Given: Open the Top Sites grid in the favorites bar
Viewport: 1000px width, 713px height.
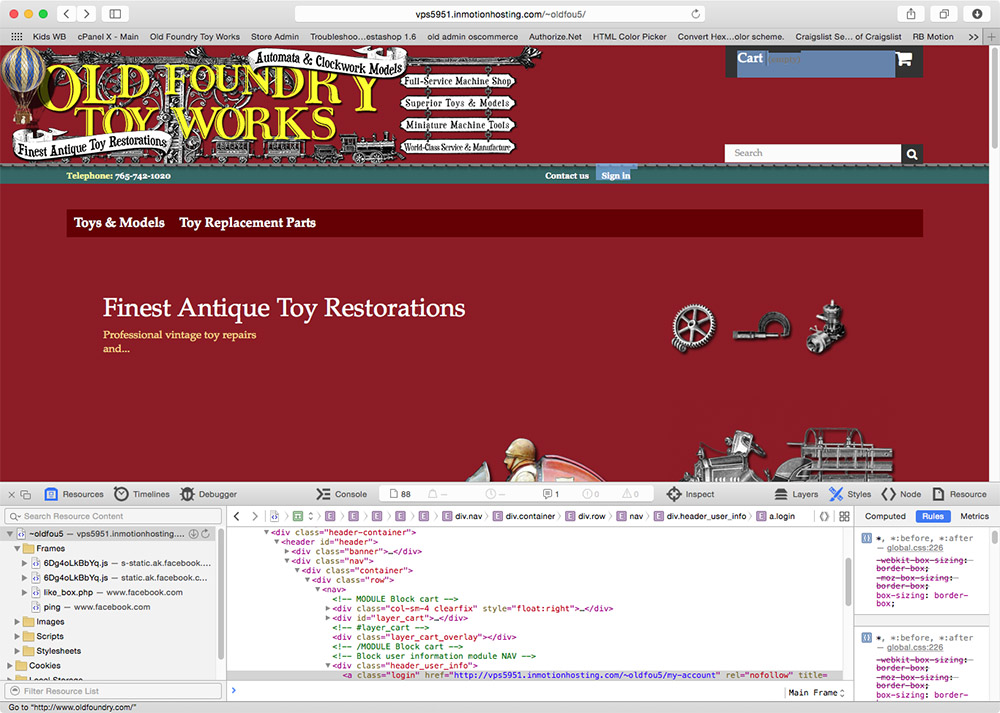Looking at the screenshot, I should coord(17,37).
